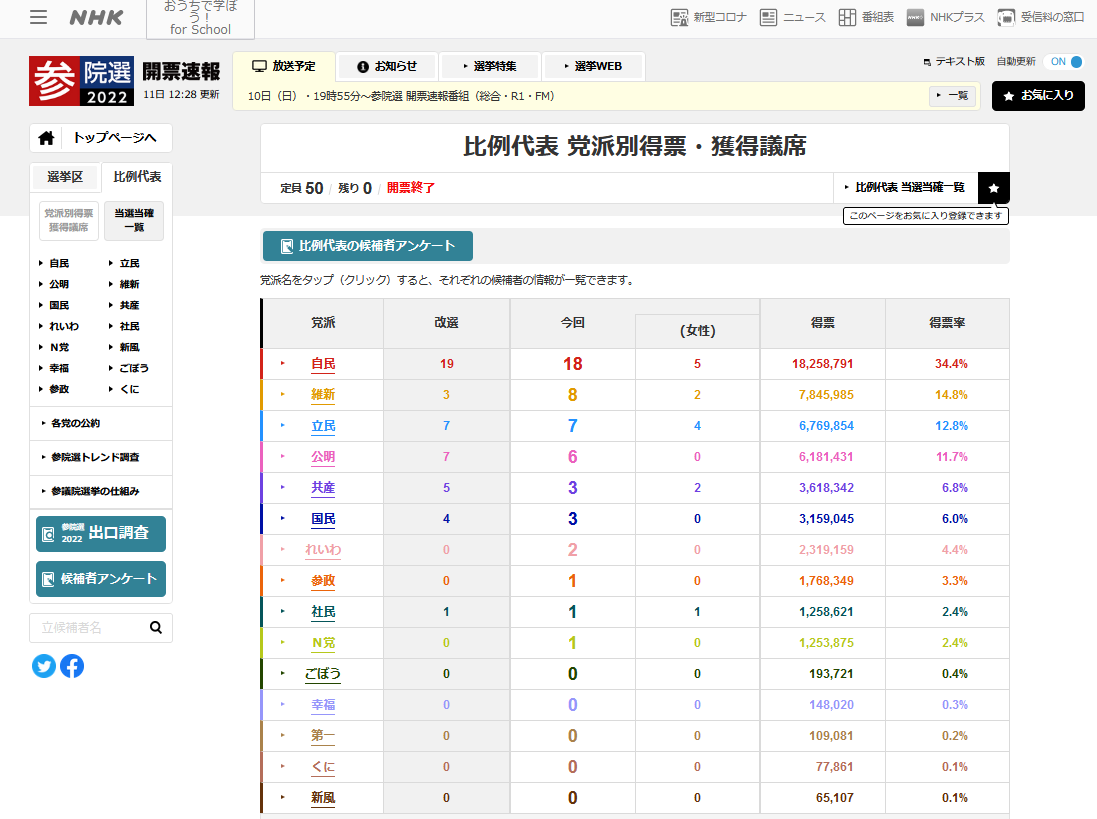Click the Twitter share icon
1097x819 pixels.
tap(44, 666)
